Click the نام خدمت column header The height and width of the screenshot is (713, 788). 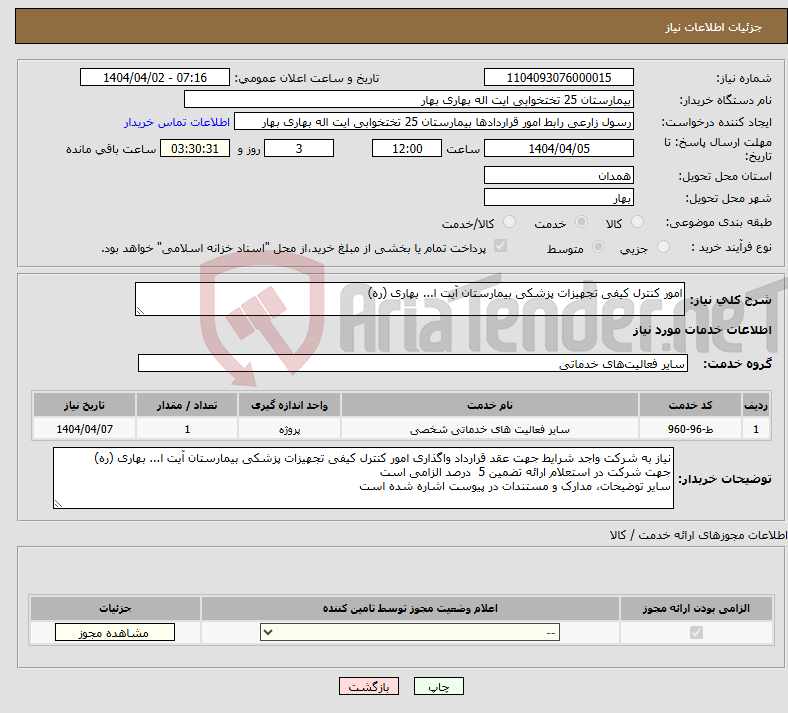coord(489,405)
